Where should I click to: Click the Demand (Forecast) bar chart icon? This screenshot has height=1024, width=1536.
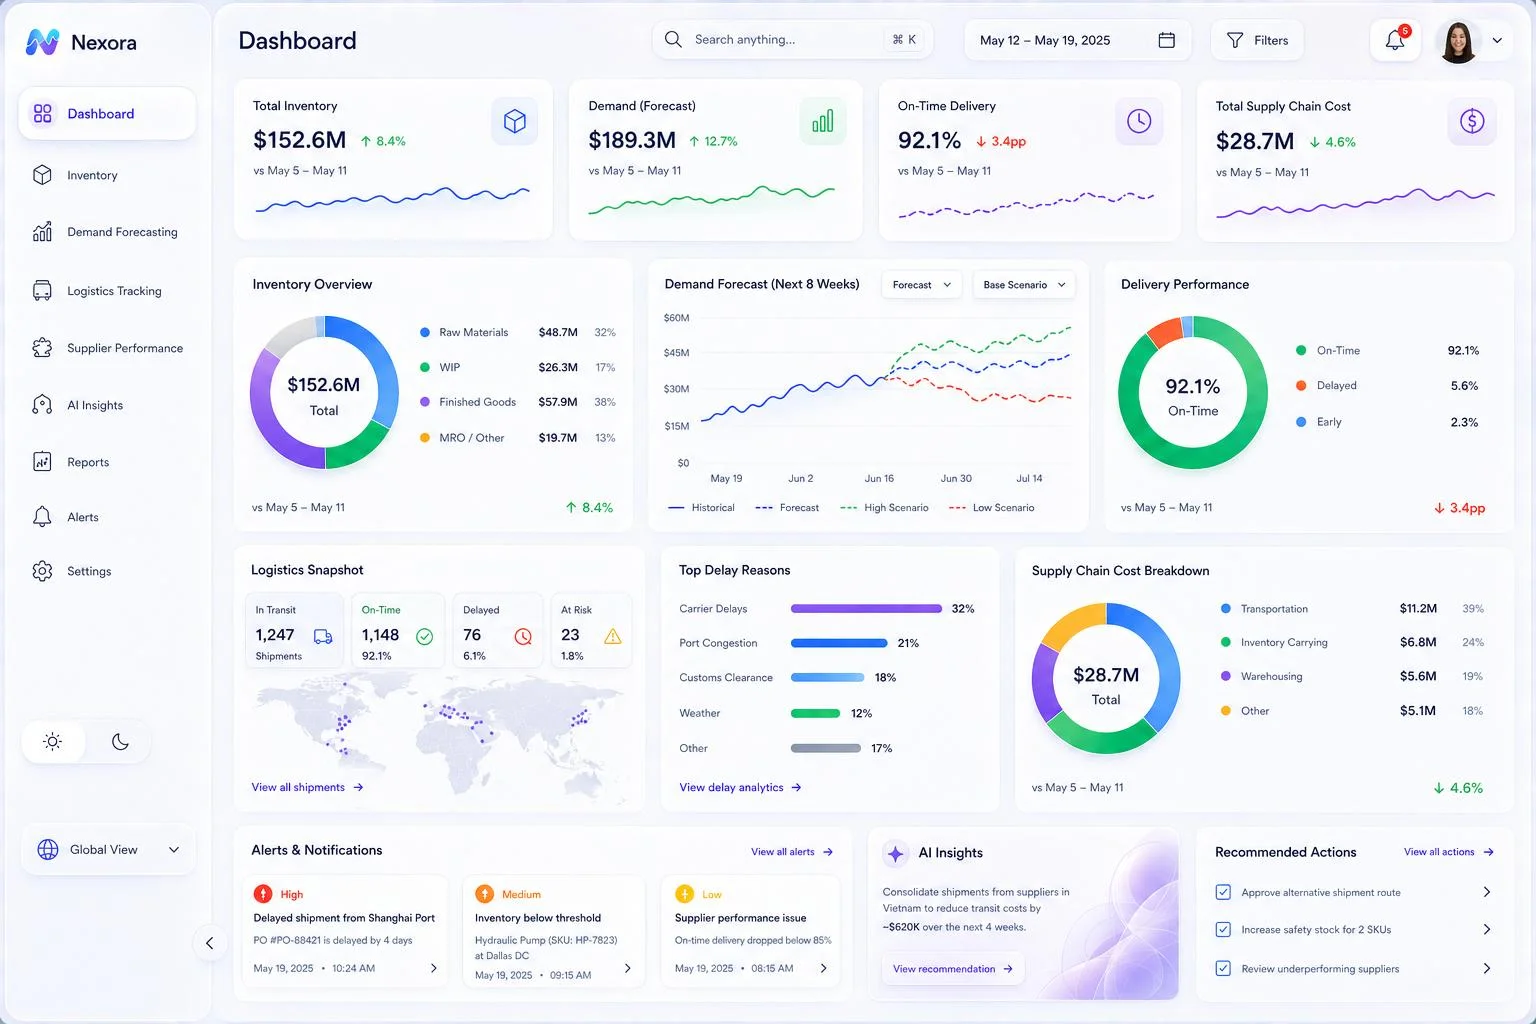coord(823,122)
